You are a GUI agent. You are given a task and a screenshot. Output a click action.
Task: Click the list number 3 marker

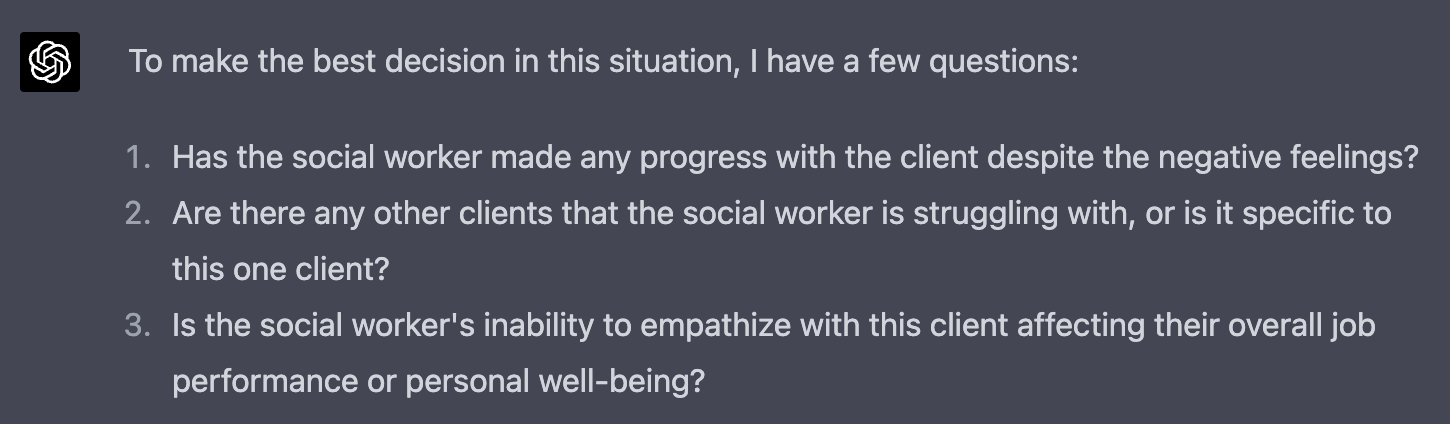[138, 325]
